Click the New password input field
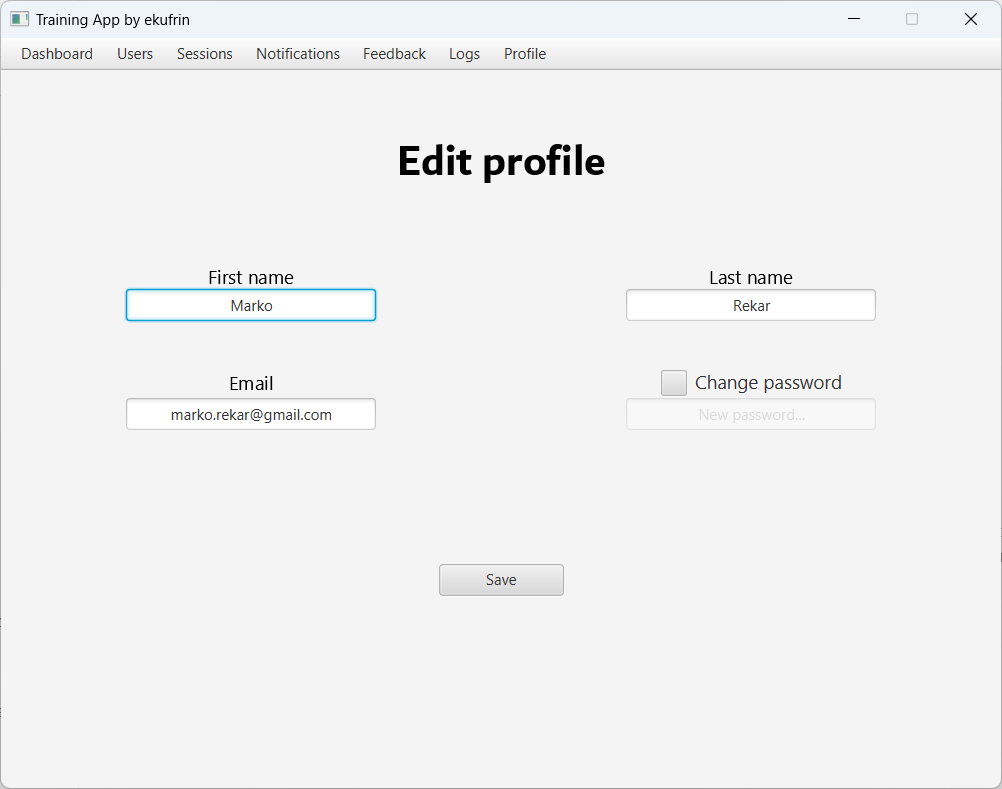The image size is (1002, 789). (751, 415)
